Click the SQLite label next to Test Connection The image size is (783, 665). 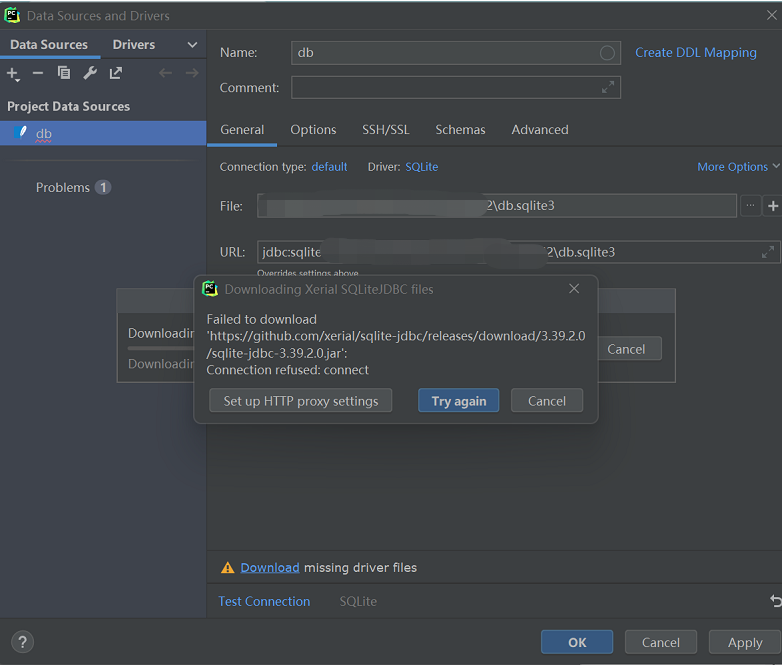[x=358, y=601]
